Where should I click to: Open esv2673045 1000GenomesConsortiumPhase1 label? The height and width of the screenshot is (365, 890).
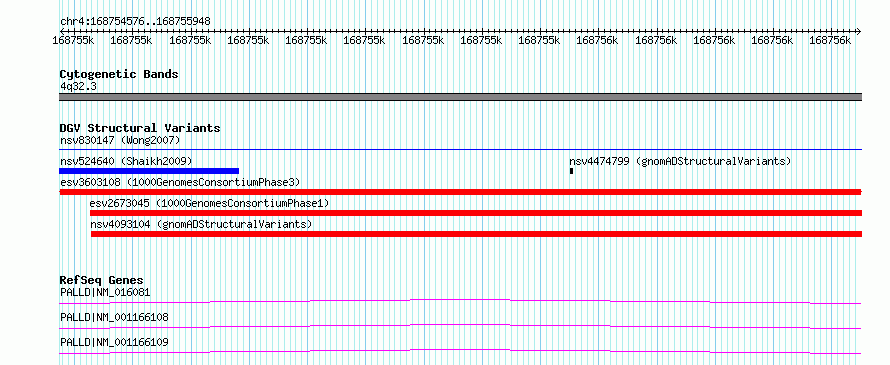(209, 203)
